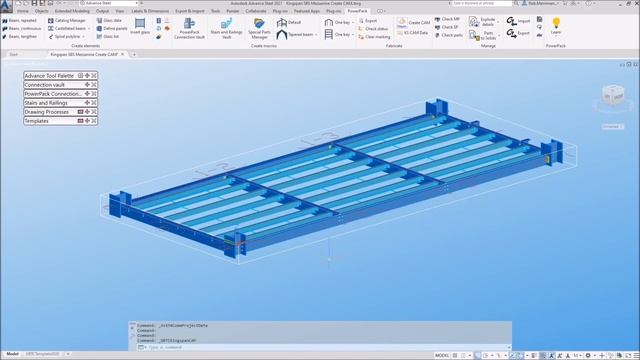Screen dimensions: 640x360
Task: Open status bar workspace gear settings
Action: click(x=588, y=356)
